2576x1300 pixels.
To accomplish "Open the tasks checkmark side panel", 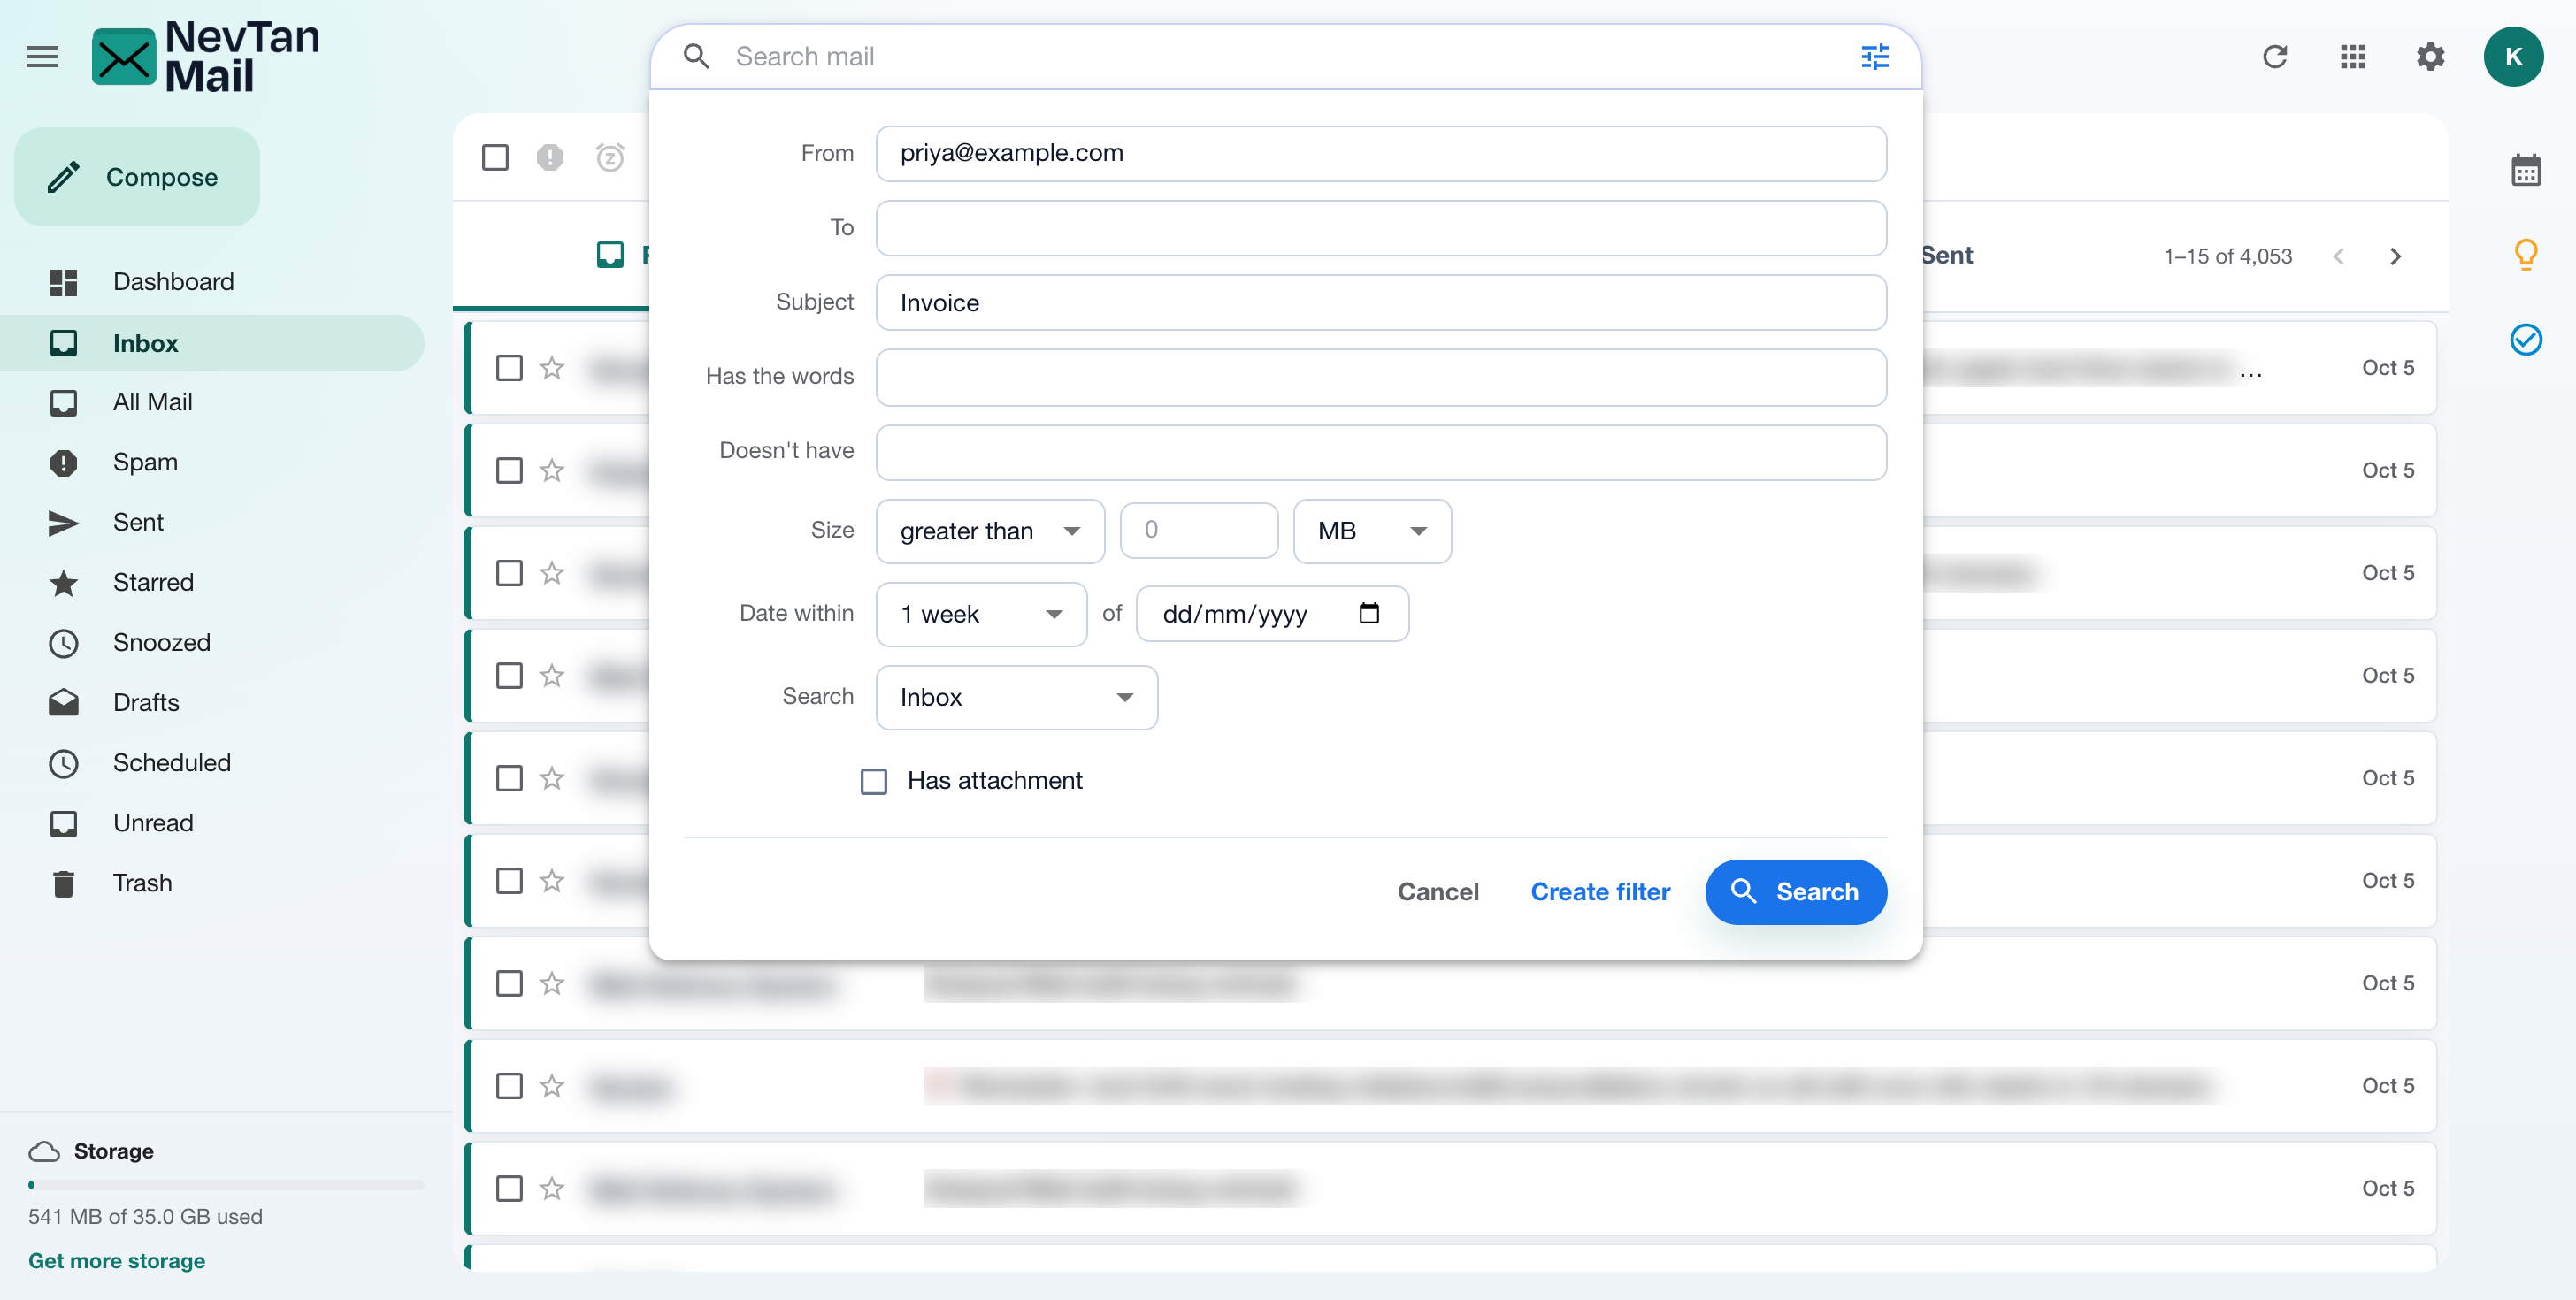I will [2526, 340].
